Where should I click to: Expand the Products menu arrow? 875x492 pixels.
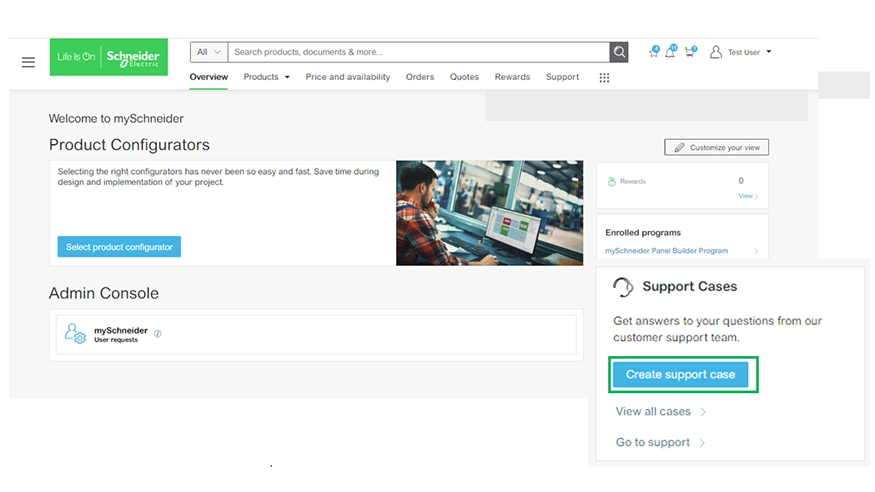[287, 77]
